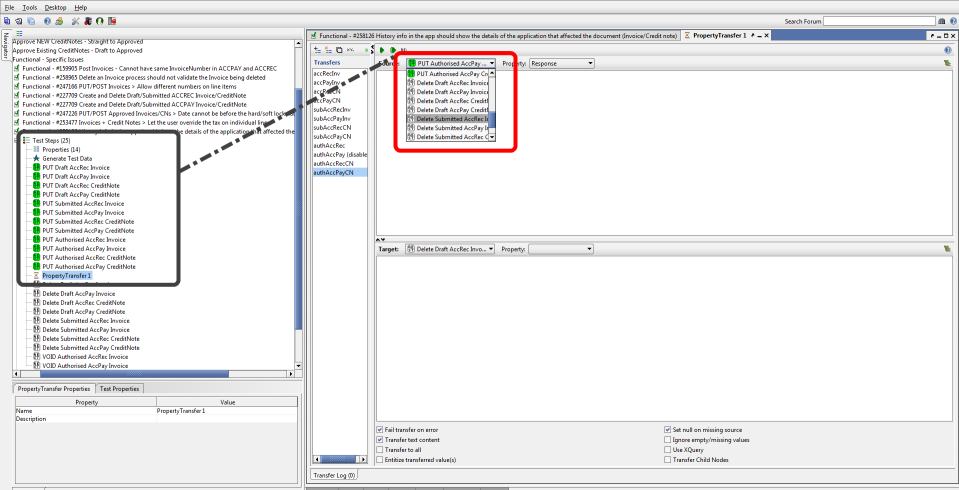Click the first main toolbar icon (new project)

[x=7, y=21]
